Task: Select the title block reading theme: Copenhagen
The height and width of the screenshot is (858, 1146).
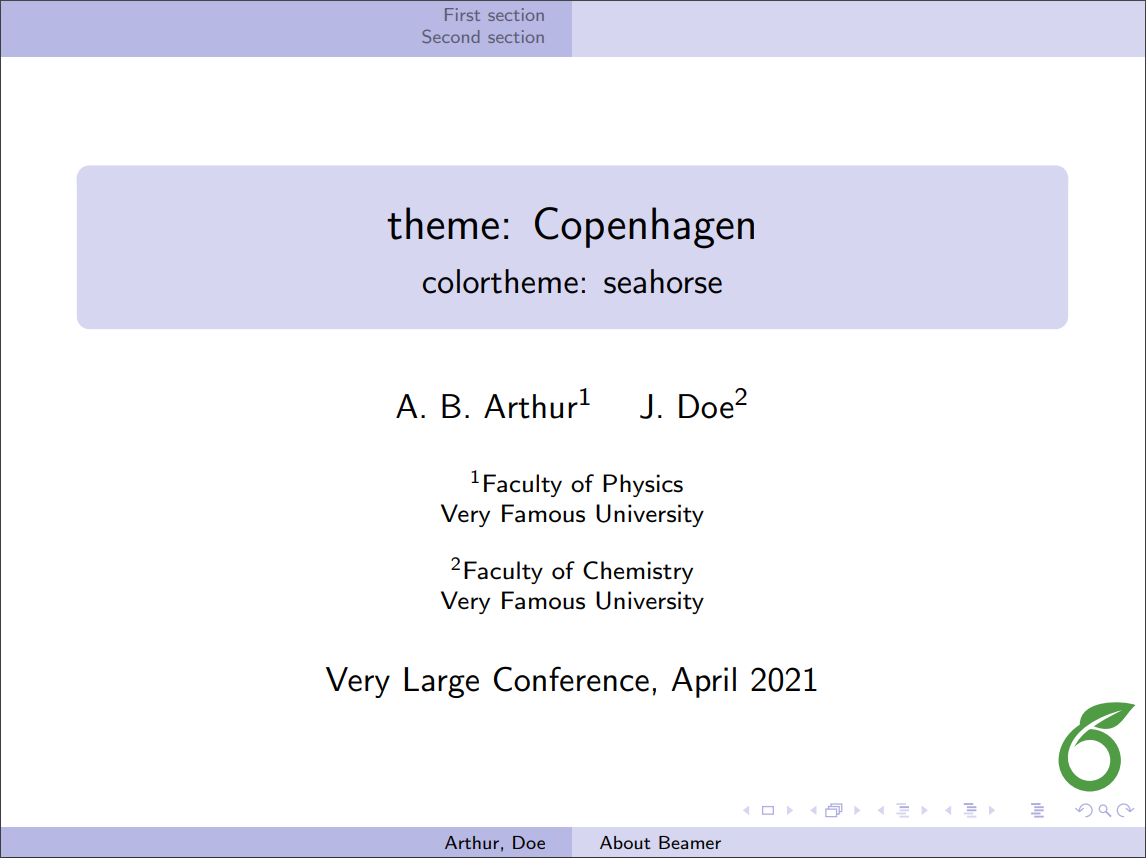Action: tap(572, 226)
